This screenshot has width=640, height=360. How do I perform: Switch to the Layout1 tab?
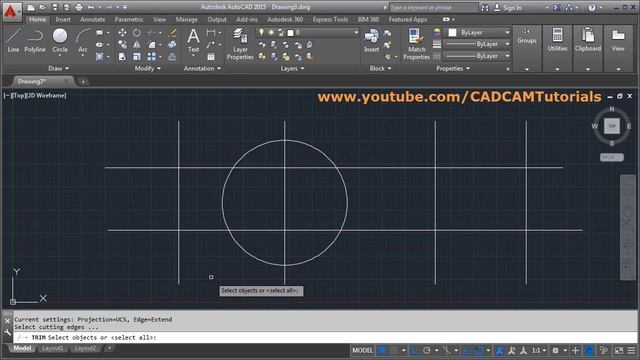[53, 348]
